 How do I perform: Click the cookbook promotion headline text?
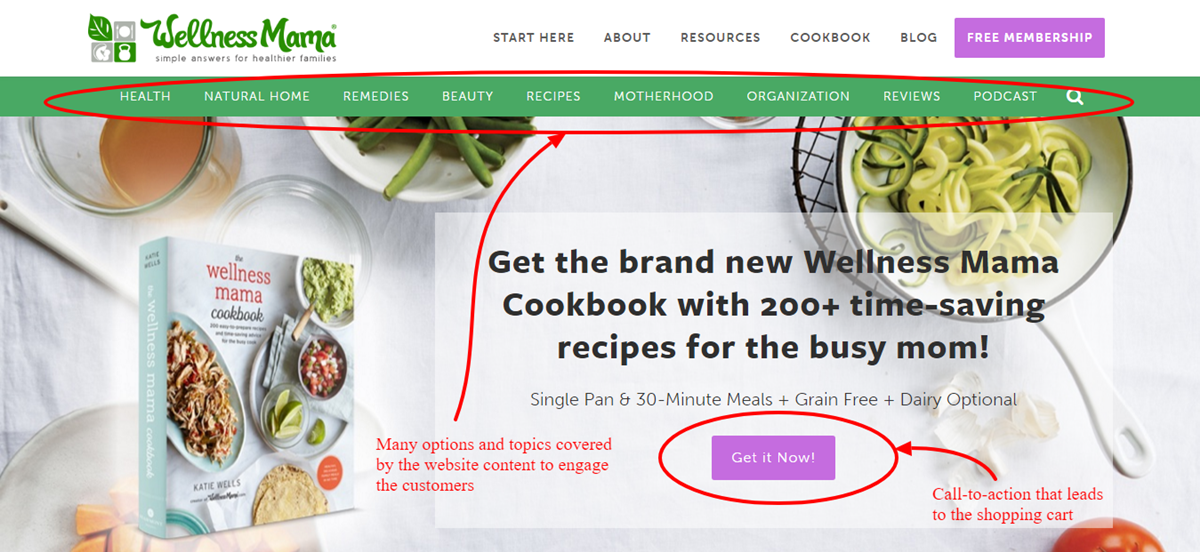(773, 305)
